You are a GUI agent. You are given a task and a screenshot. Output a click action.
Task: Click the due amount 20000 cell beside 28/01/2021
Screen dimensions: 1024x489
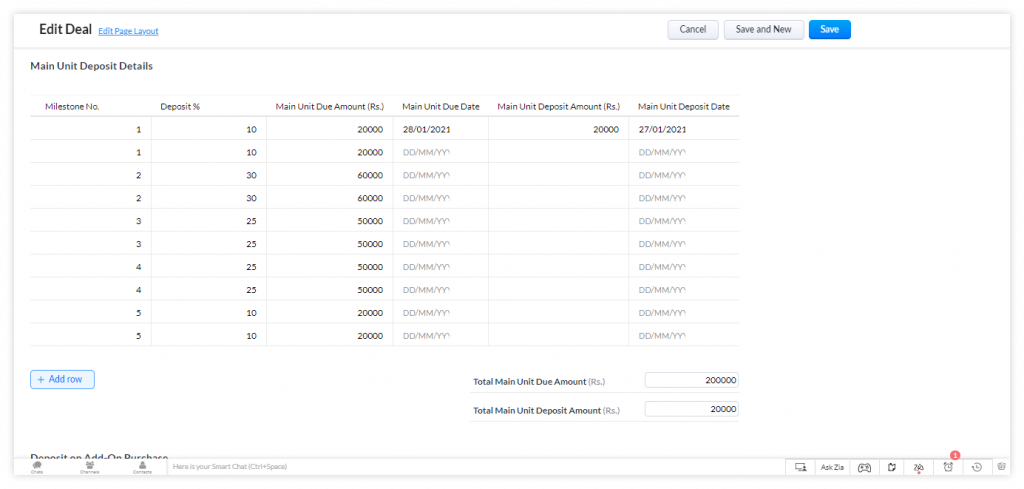pos(329,129)
